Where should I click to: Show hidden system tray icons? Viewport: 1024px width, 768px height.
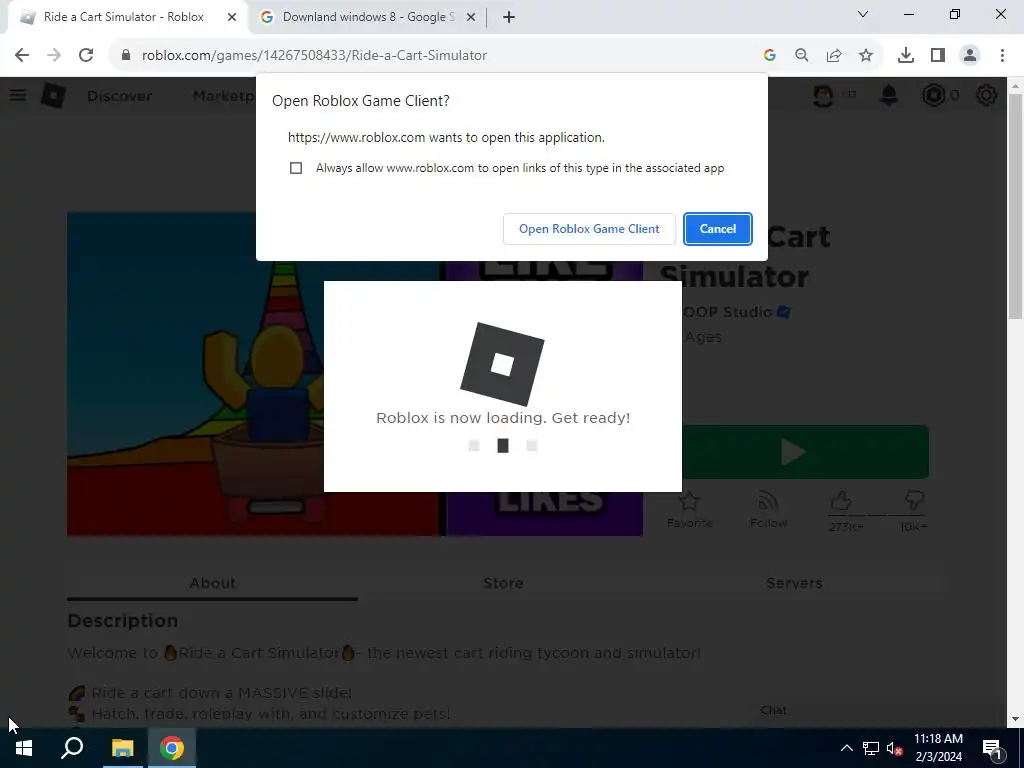point(846,748)
